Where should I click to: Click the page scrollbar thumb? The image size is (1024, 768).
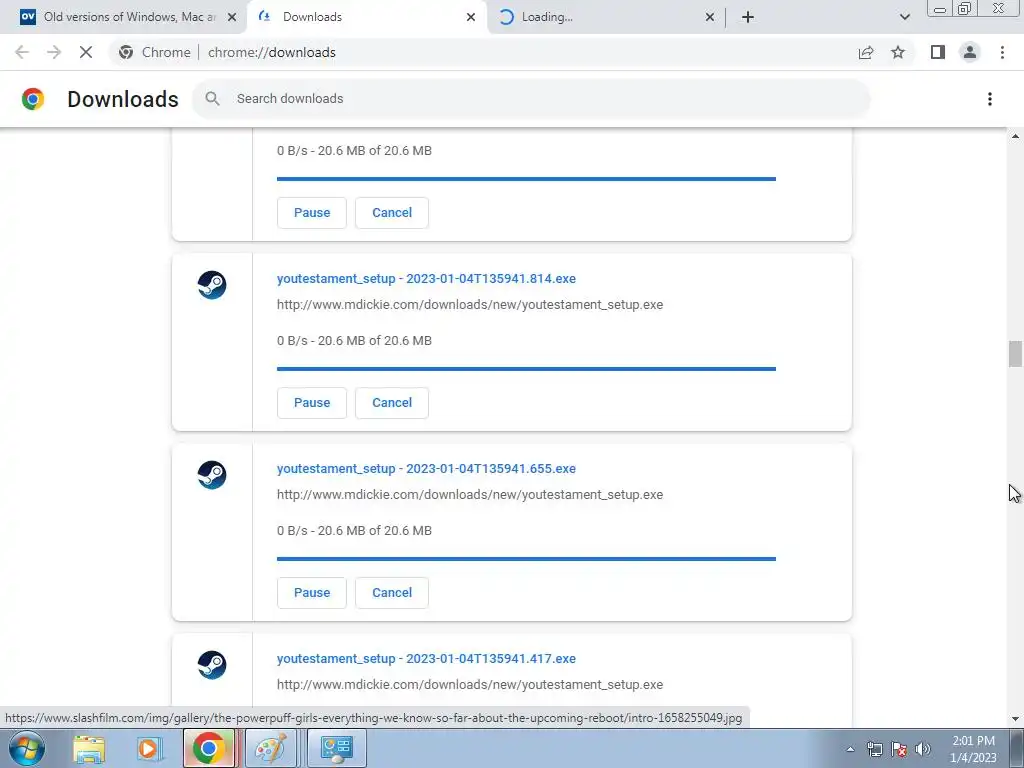1015,354
